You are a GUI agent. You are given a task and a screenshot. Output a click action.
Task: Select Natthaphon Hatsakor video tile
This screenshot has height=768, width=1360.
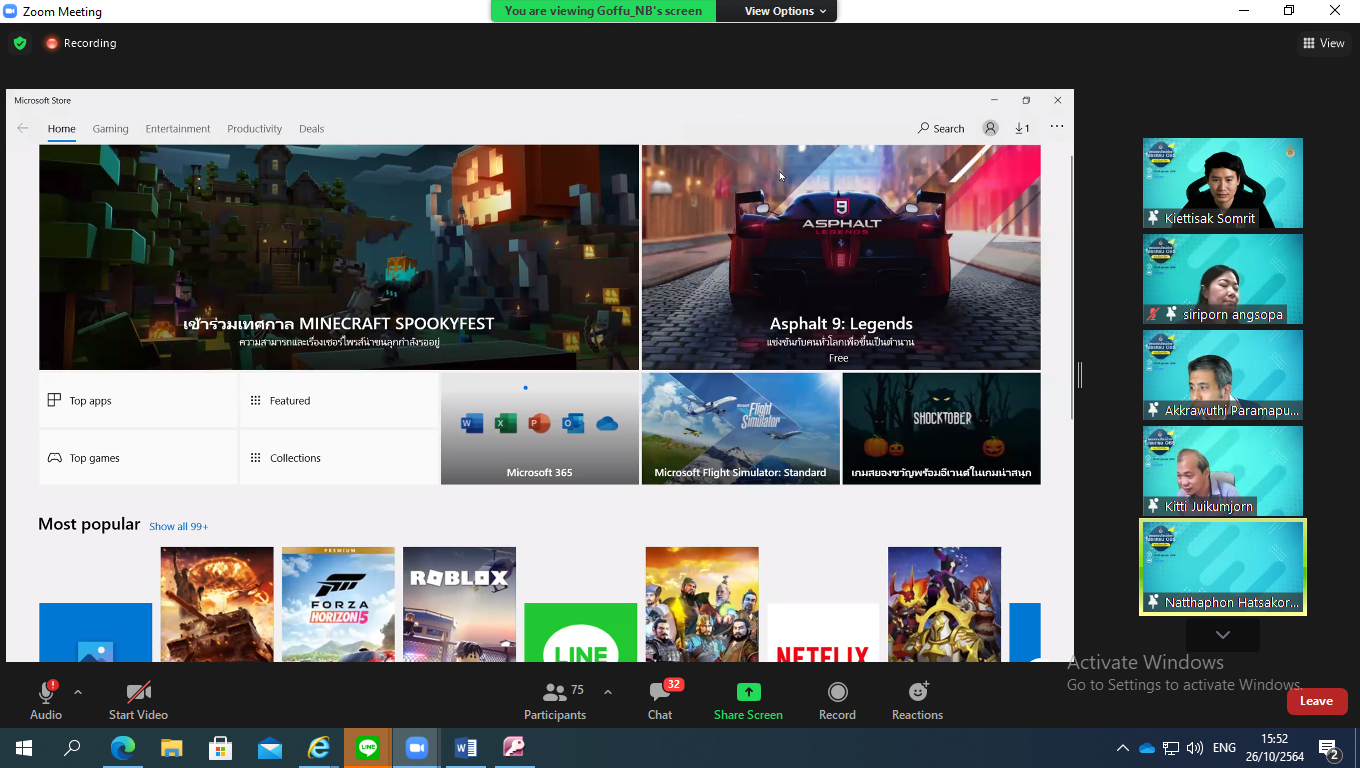click(x=1223, y=567)
